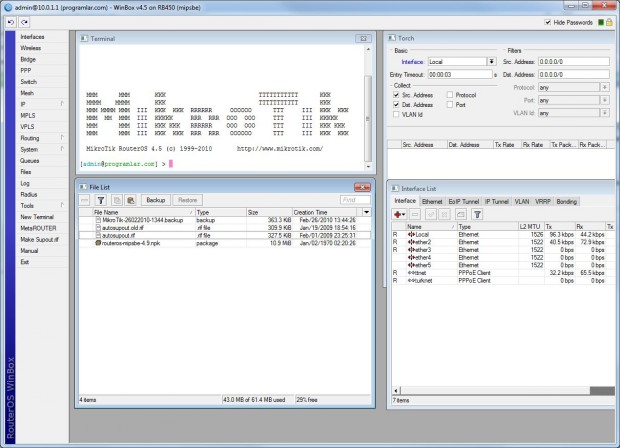Click the Torch window title icon

point(391,38)
